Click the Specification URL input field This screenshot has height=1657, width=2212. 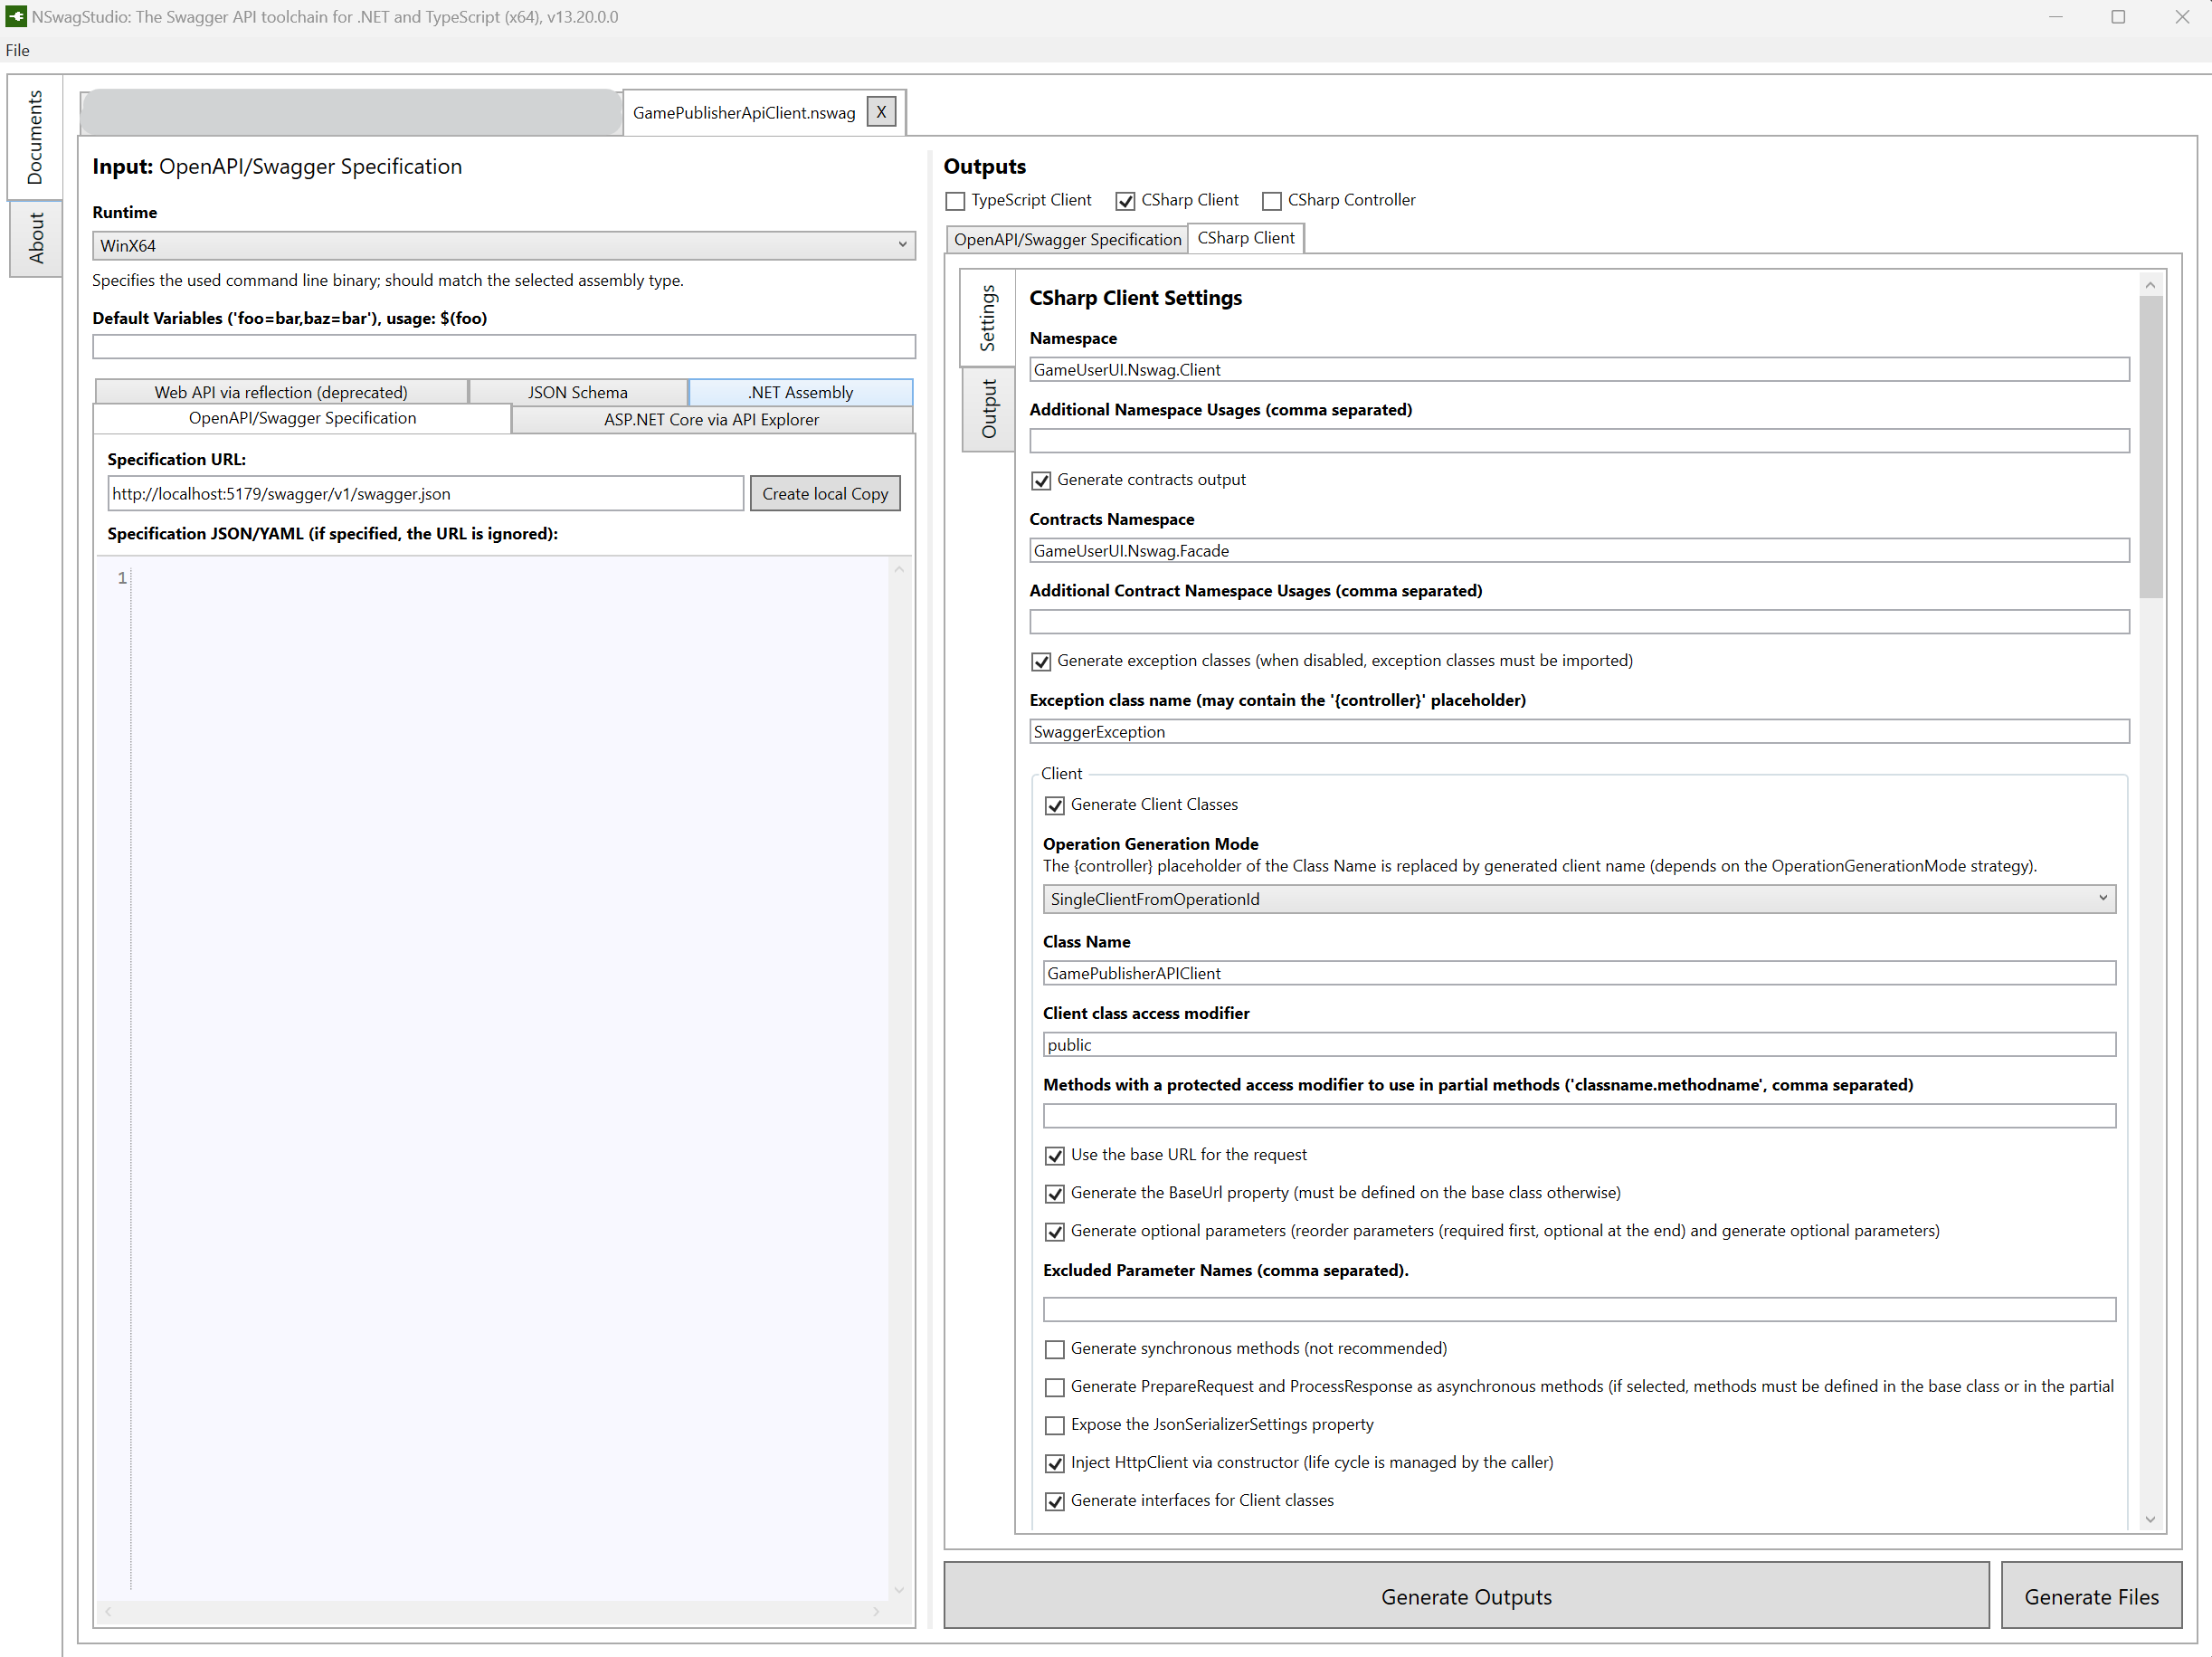[x=425, y=493]
